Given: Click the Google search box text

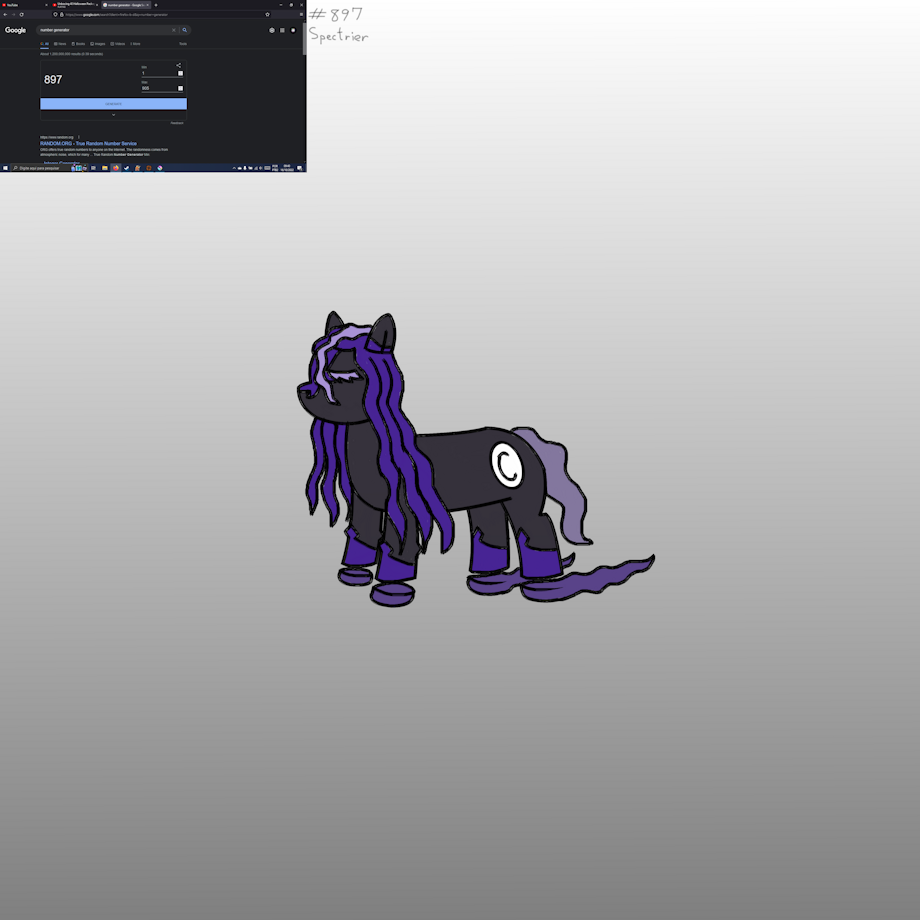Looking at the screenshot, I should click(x=55, y=30).
